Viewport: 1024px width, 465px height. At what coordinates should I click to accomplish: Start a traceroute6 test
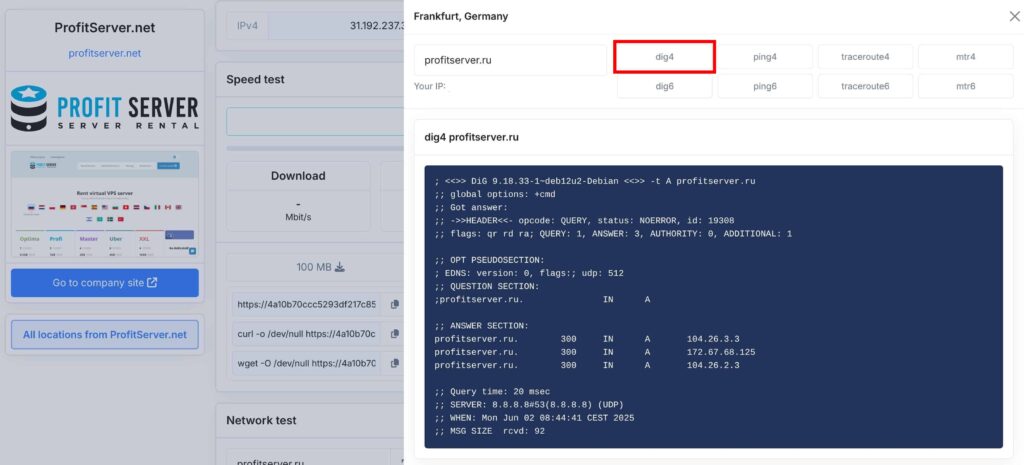[865, 86]
